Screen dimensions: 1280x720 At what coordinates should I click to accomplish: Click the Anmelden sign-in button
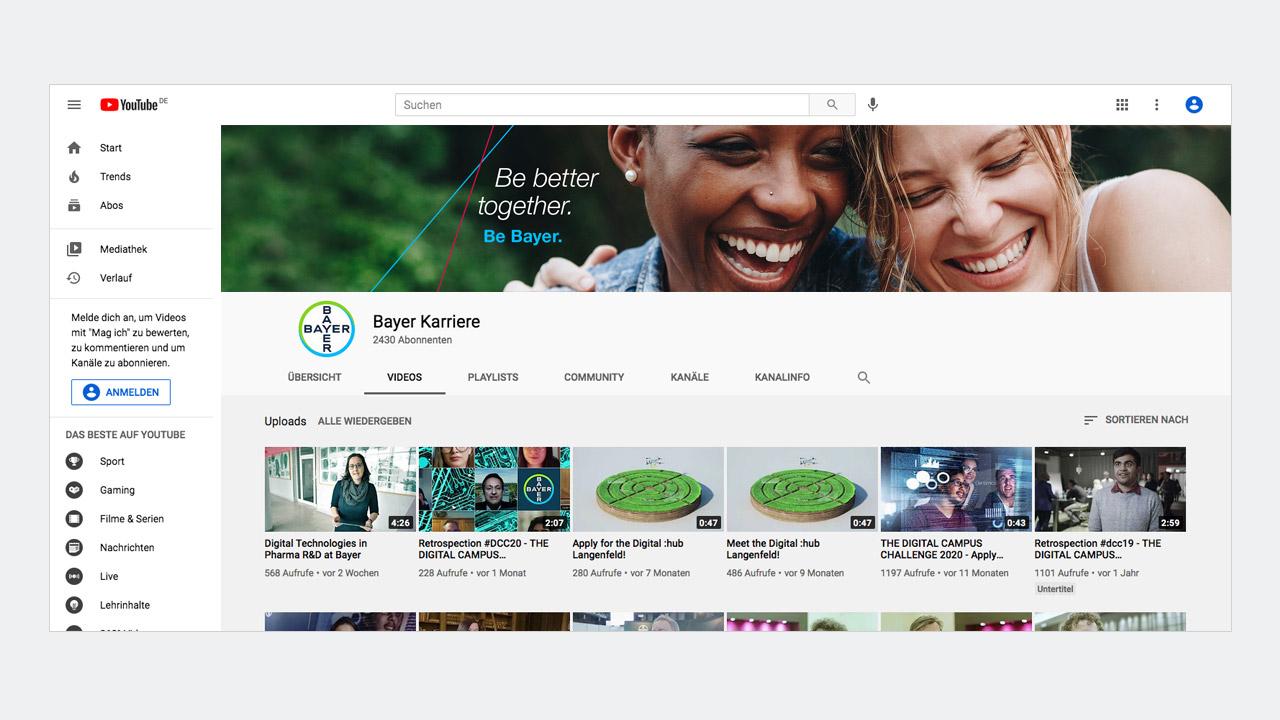click(x=121, y=393)
